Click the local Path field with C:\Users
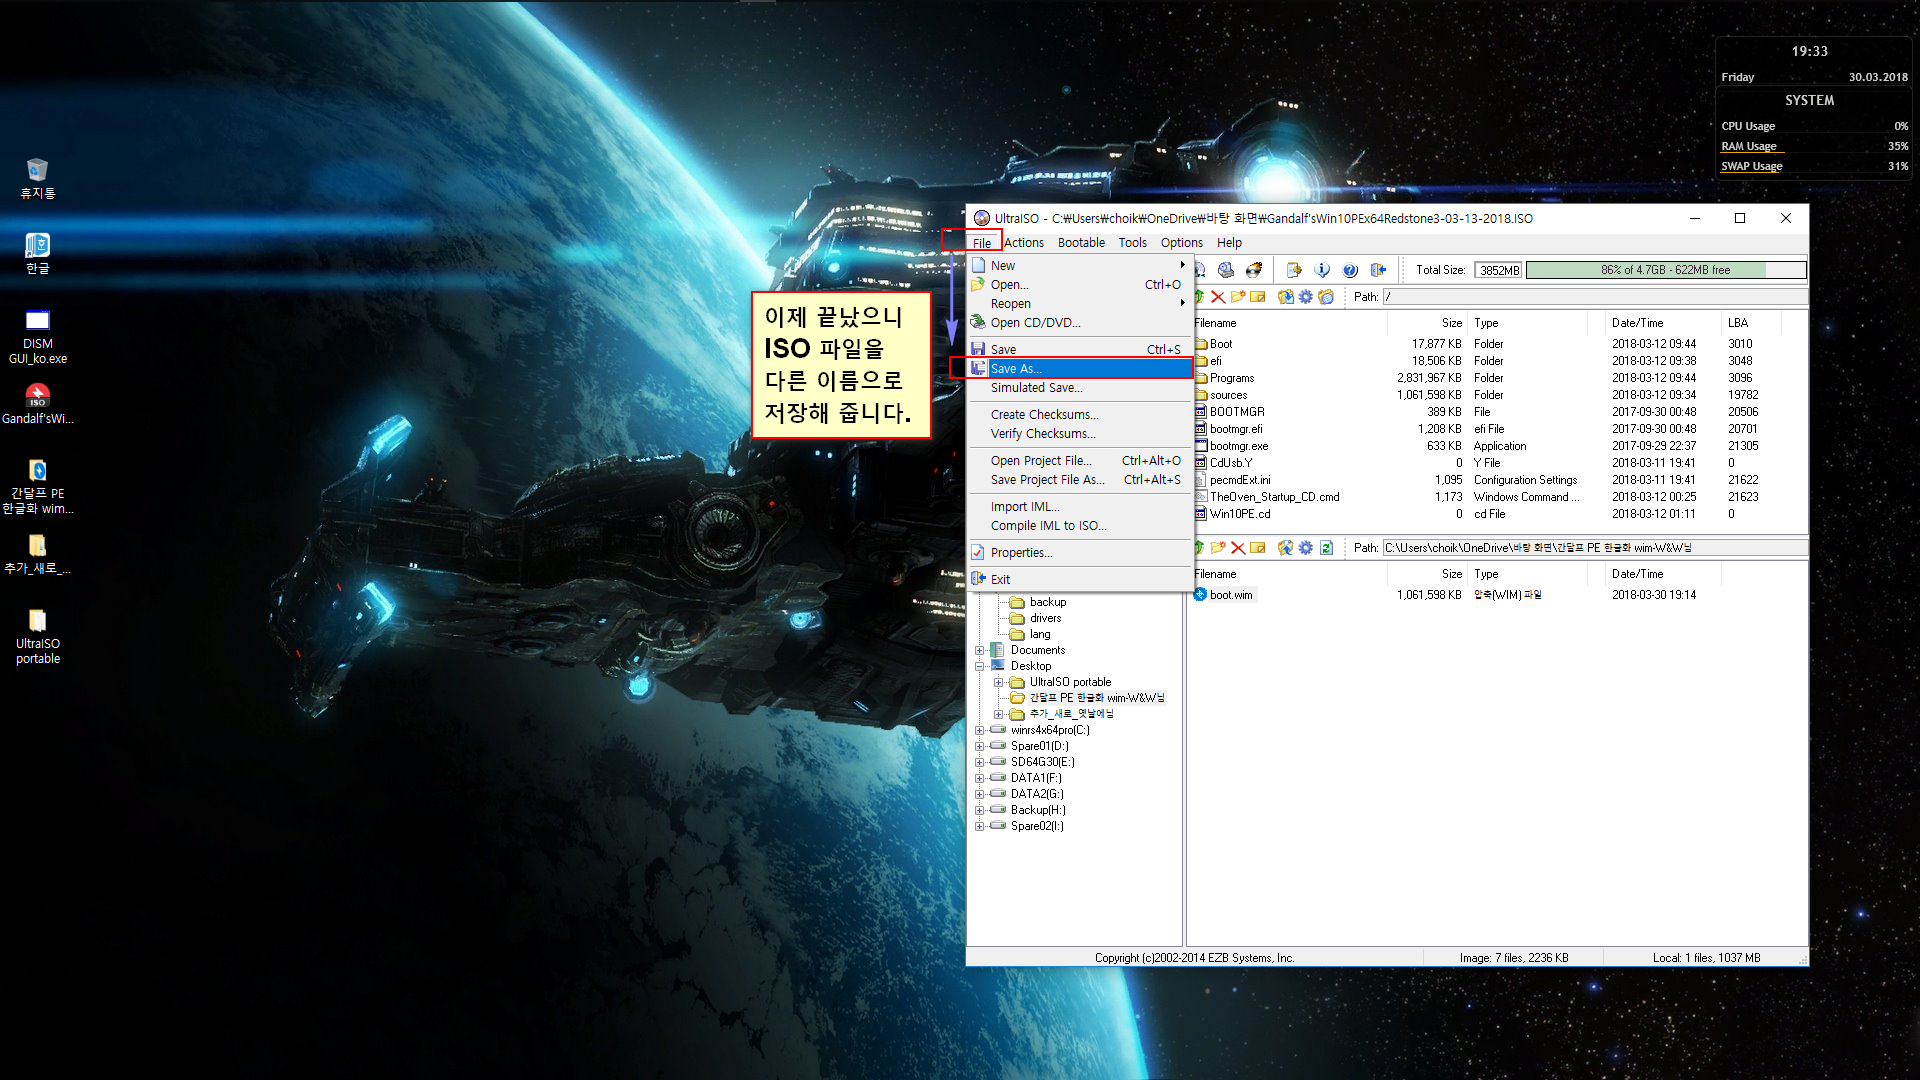Screen dimensions: 1920x1080 click(x=1595, y=548)
